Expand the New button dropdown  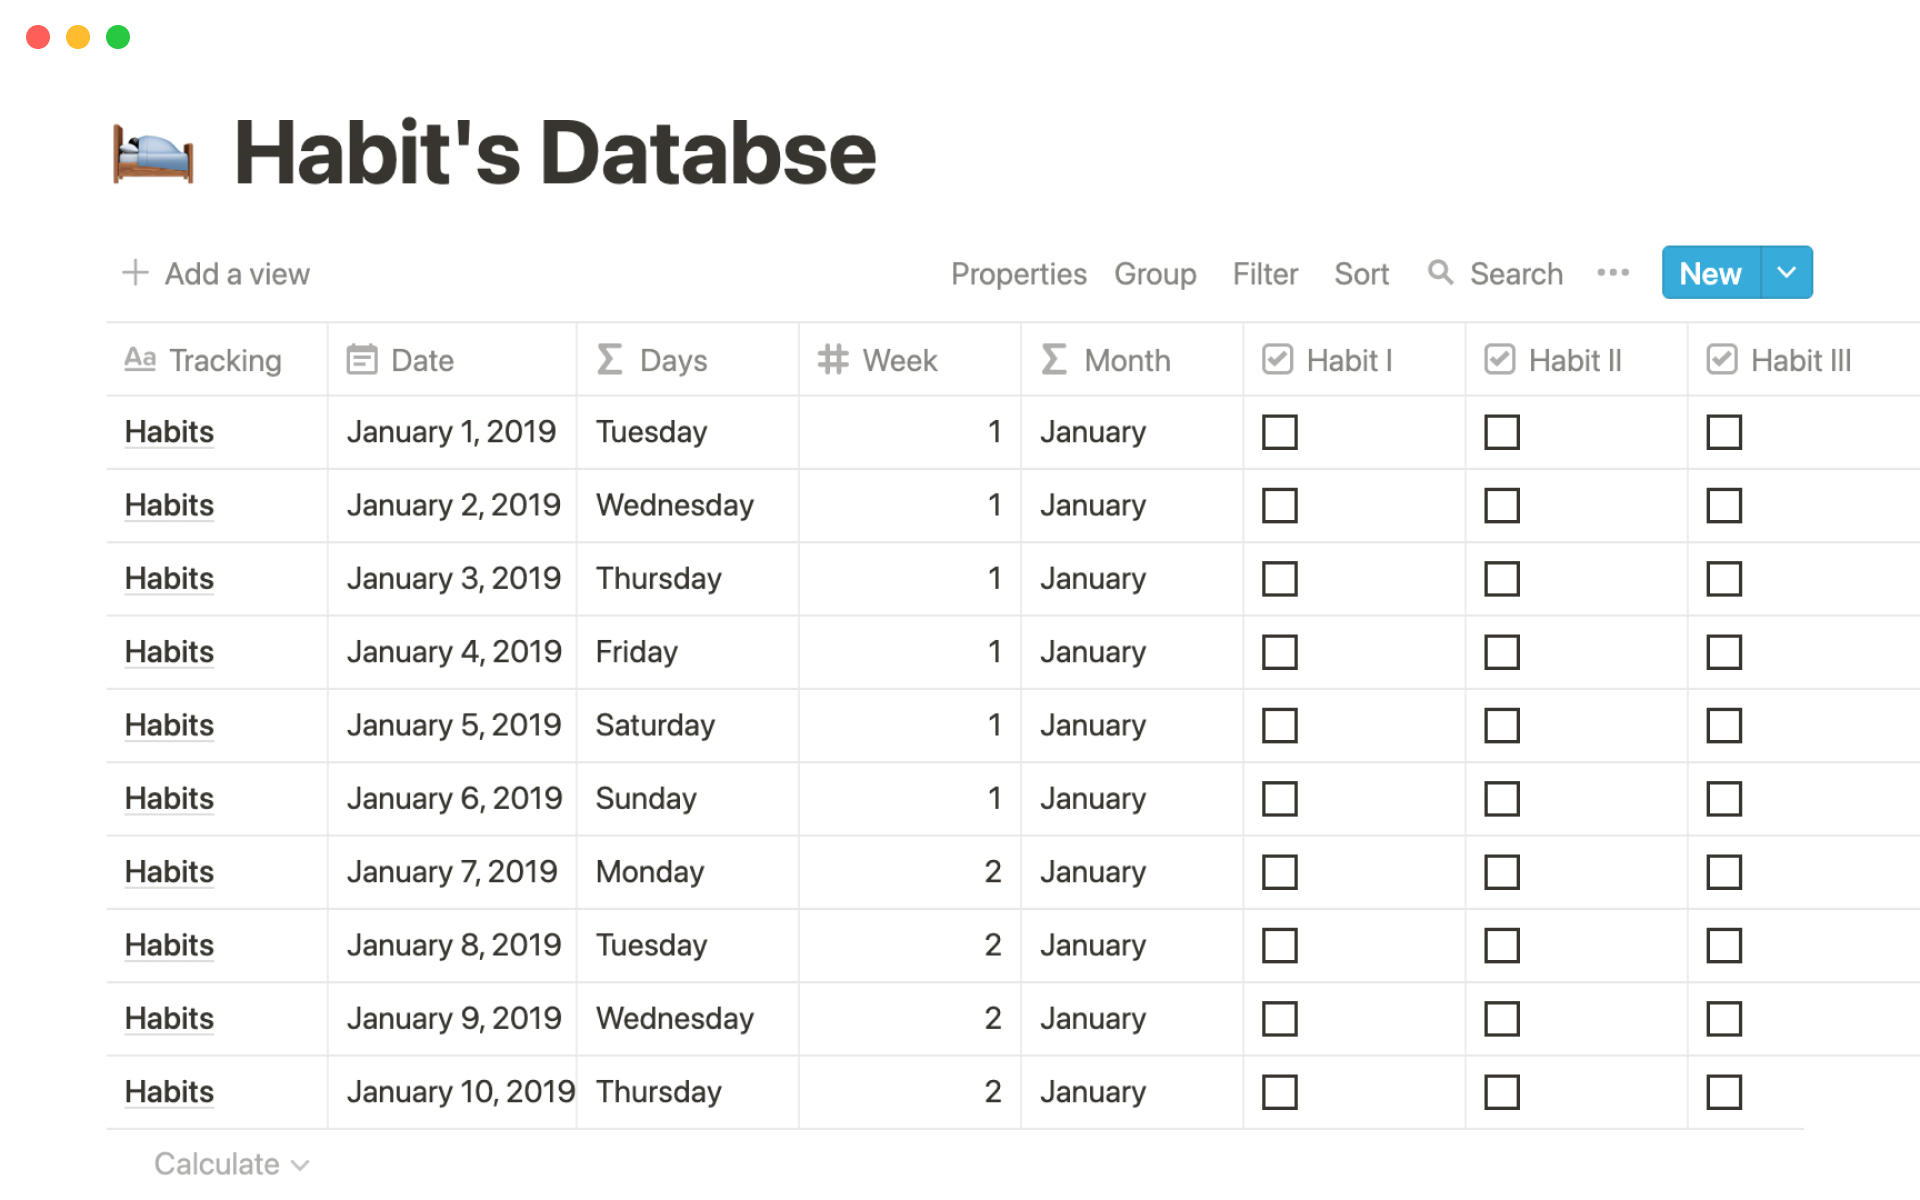click(x=1785, y=274)
